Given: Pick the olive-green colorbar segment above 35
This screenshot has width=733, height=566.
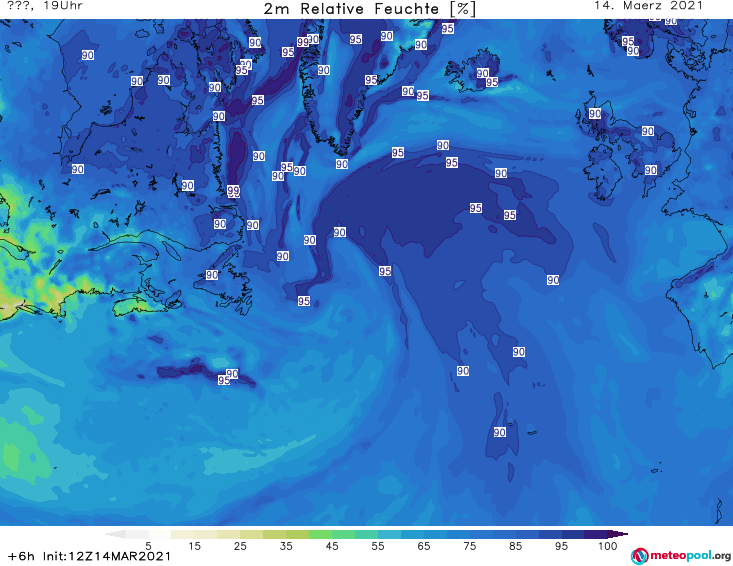Looking at the screenshot, I should (297, 534).
